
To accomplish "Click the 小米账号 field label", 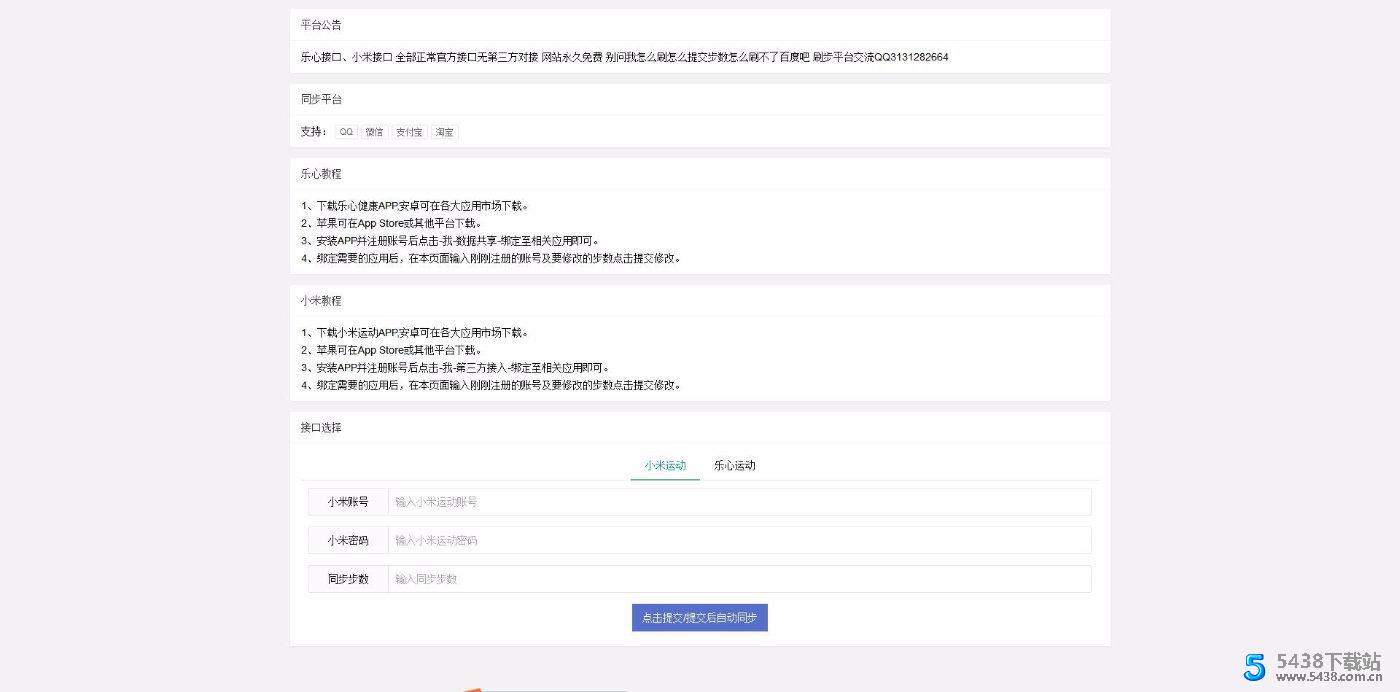I will tap(347, 501).
